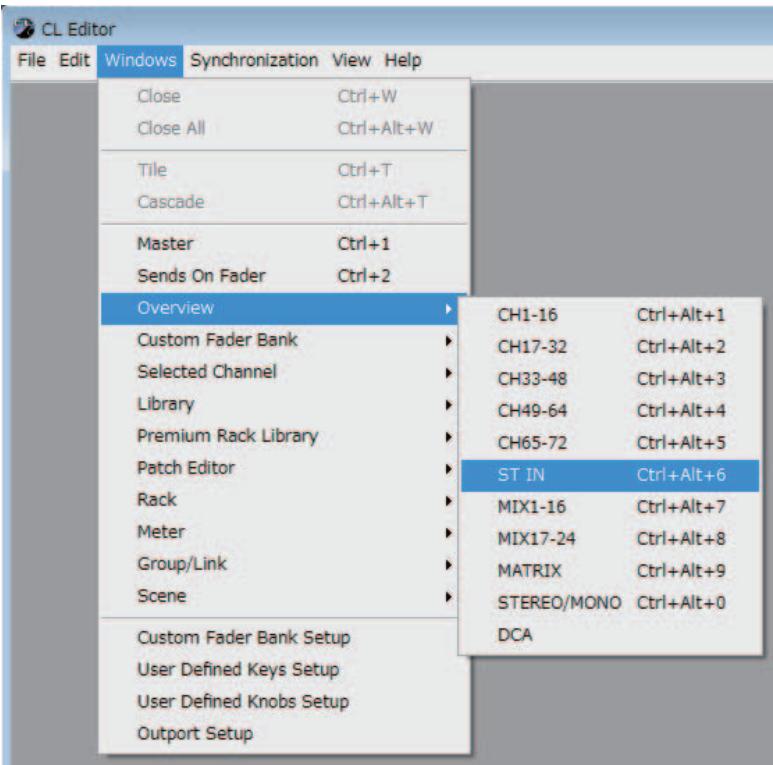Open User Defined Knobs Setup
Viewport: 773px width, 765px height.
tap(284, 701)
